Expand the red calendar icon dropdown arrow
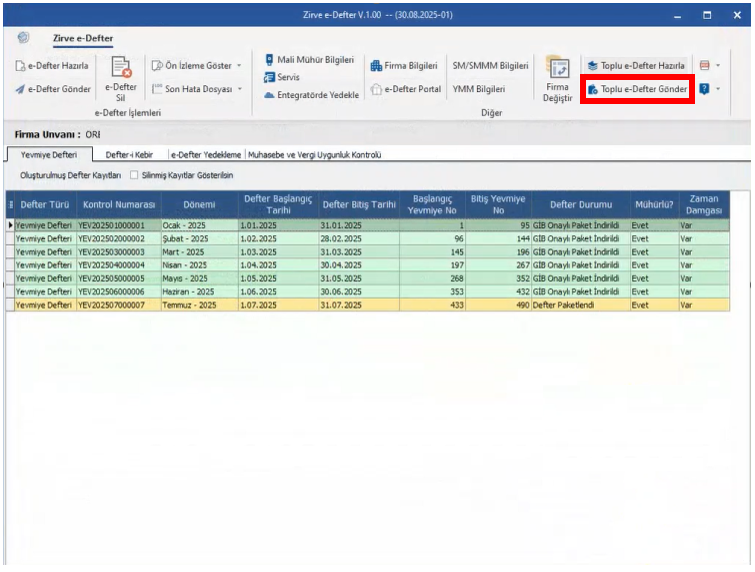This screenshot has width=755, height=572. pos(718,65)
